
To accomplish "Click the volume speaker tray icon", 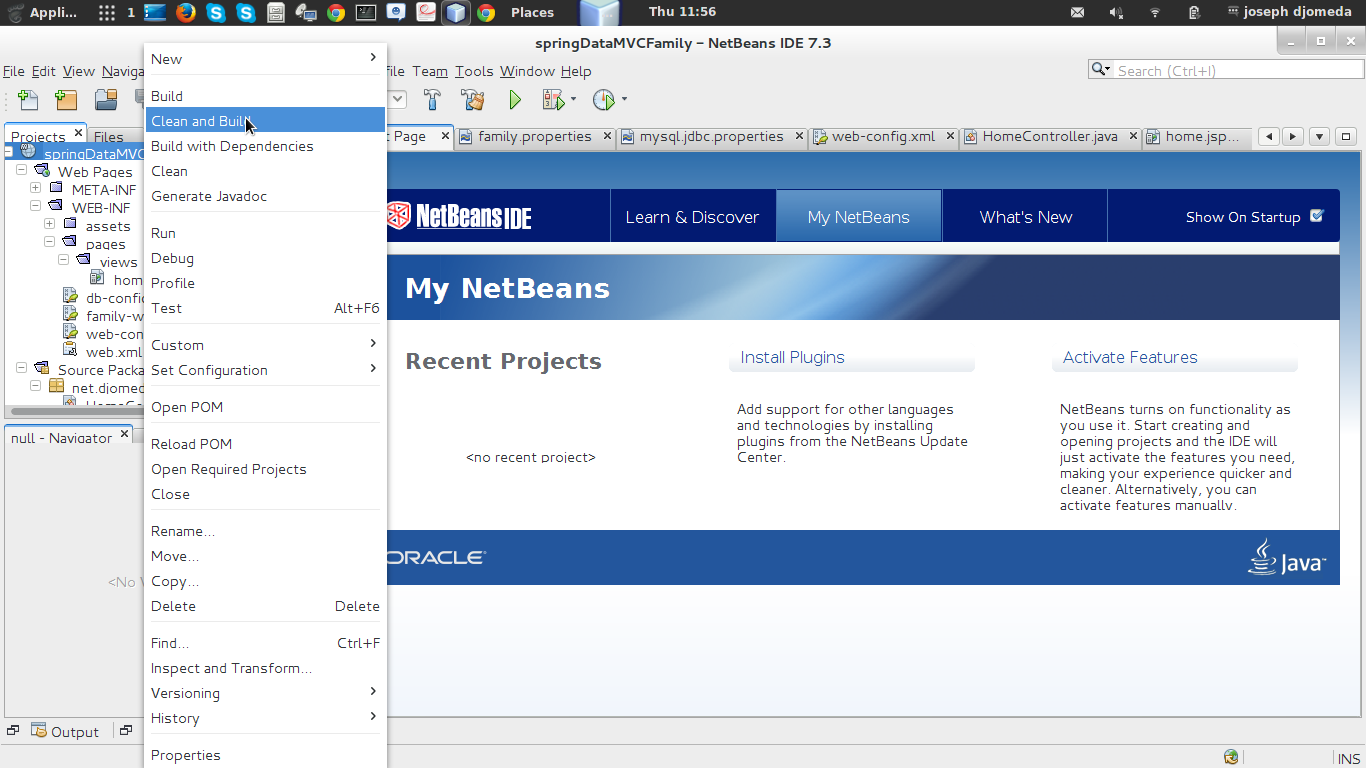I will tap(1116, 13).
